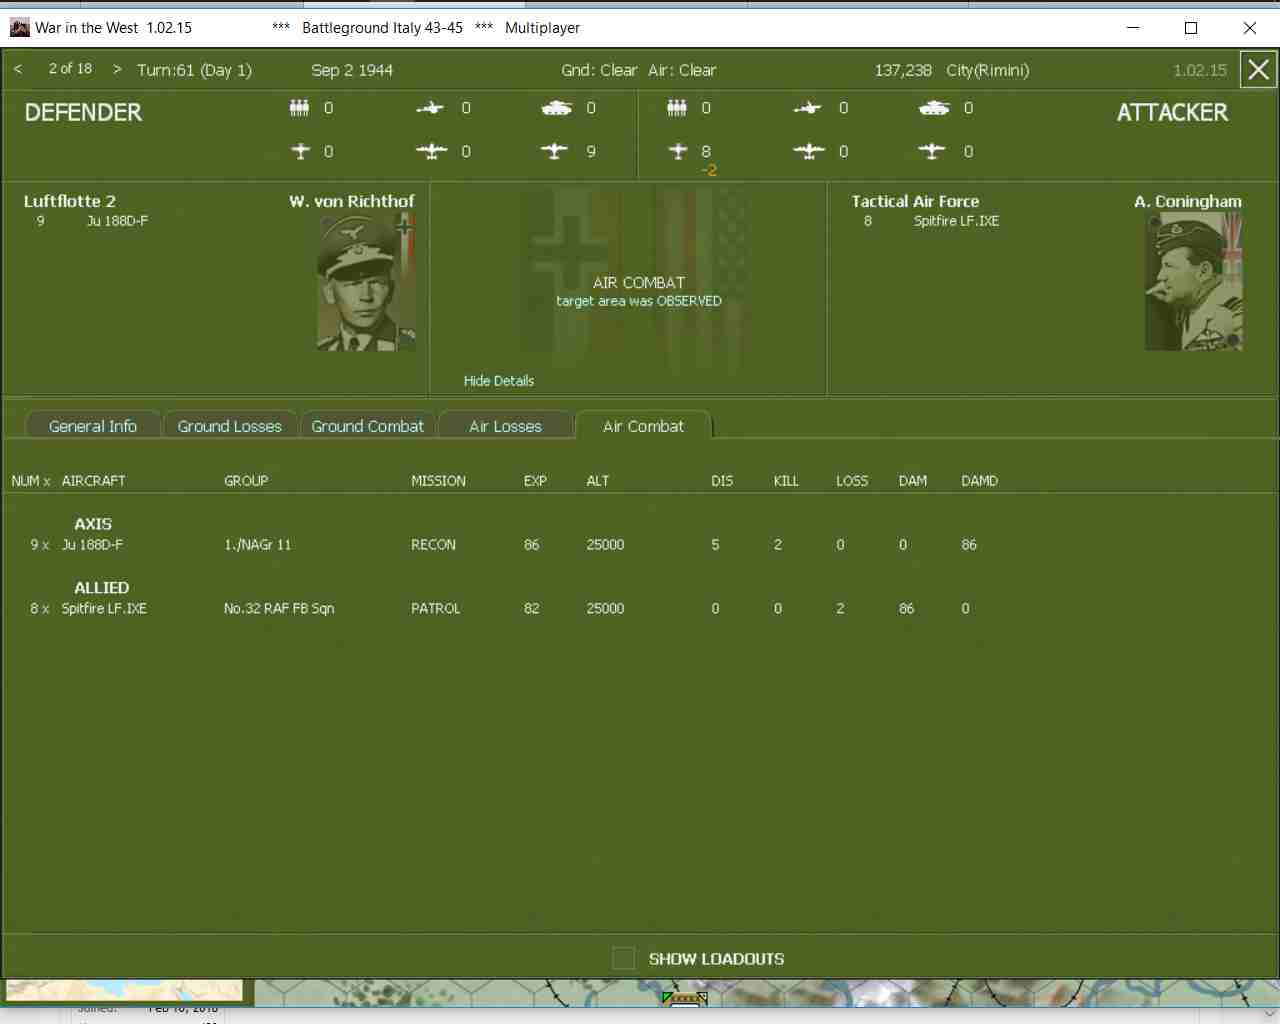Click attacker's aircraft icon beside the bomber

tap(932, 151)
